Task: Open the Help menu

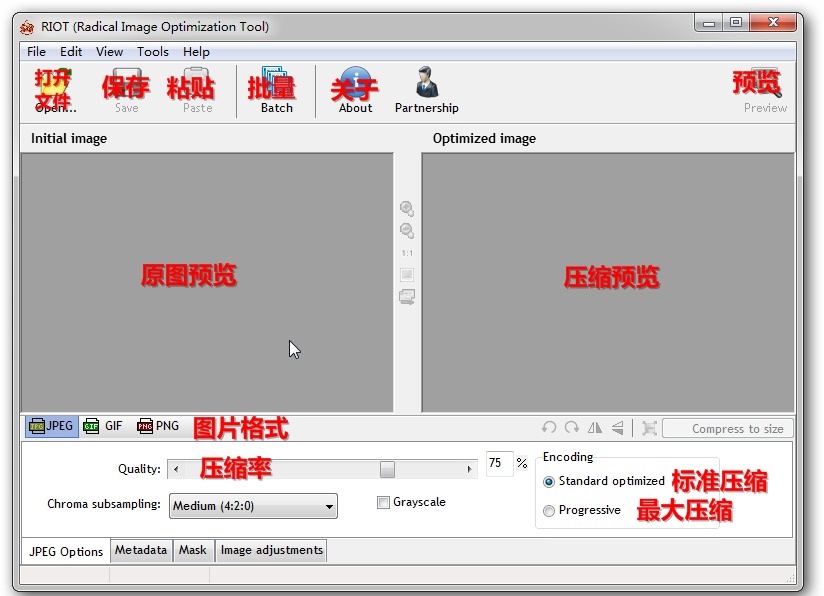Action: click(197, 52)
